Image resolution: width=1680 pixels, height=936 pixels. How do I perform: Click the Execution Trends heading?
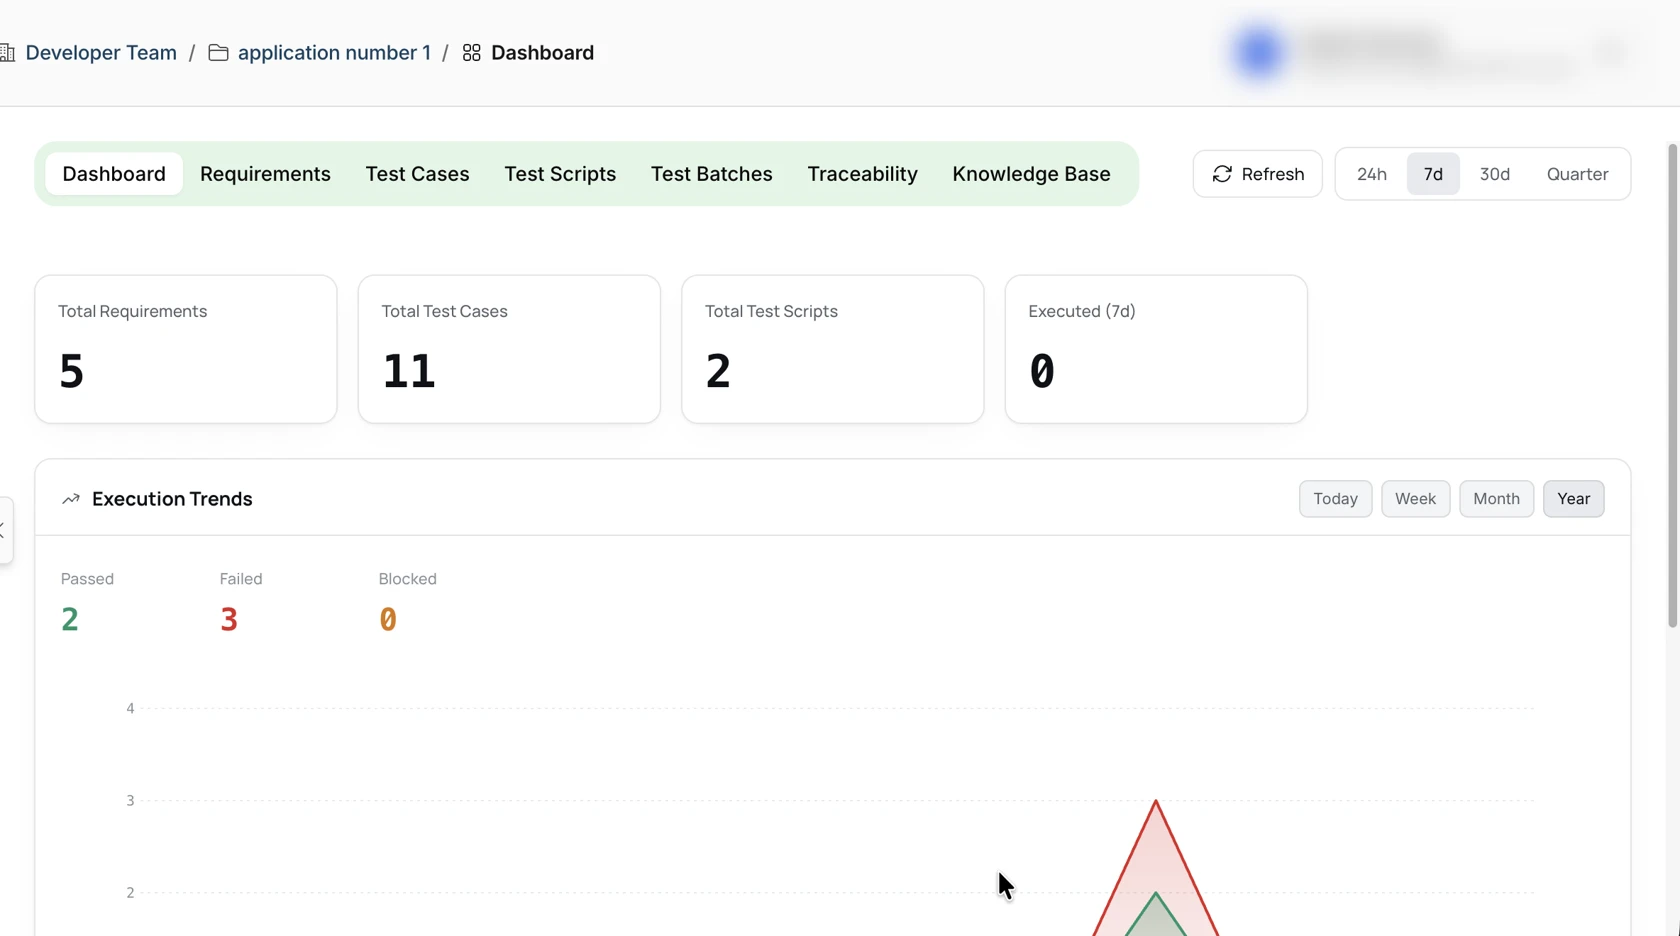click(x=172, y=499)
